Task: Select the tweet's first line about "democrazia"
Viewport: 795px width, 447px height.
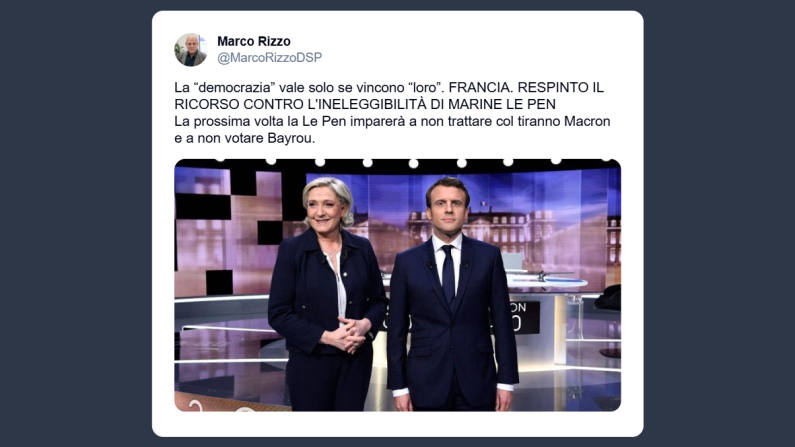Action: pyautogui.click(x=389, y=87)
